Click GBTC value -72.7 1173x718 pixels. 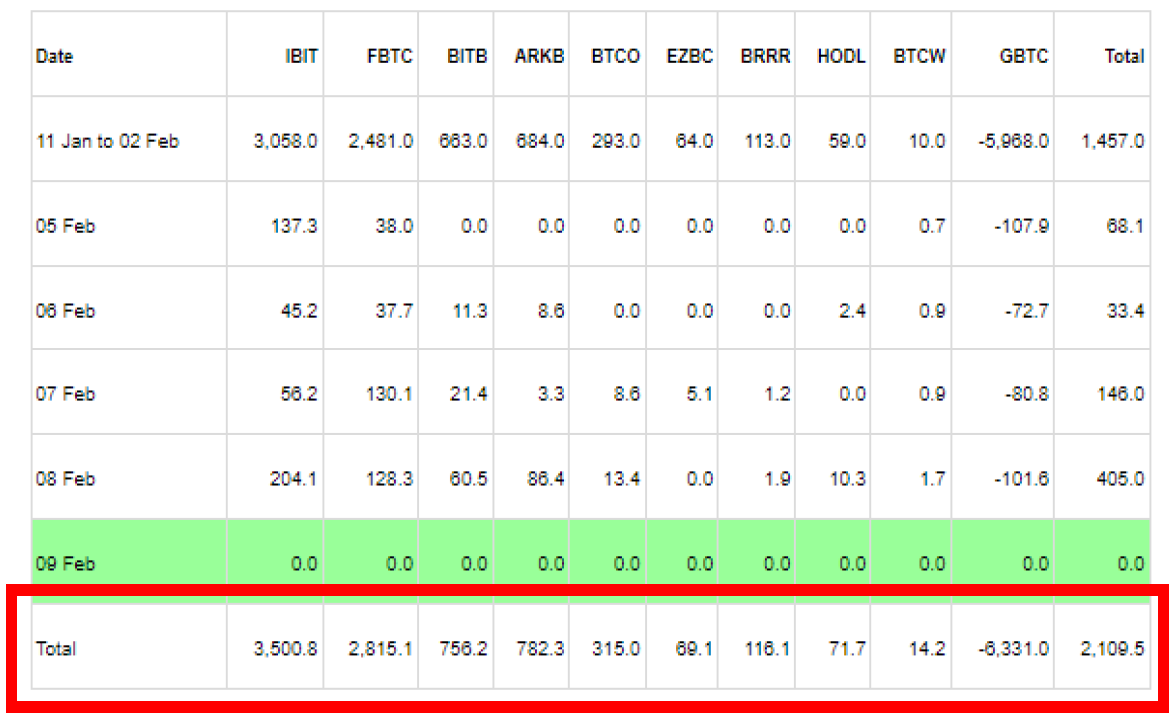click(x=1026, y=310)
